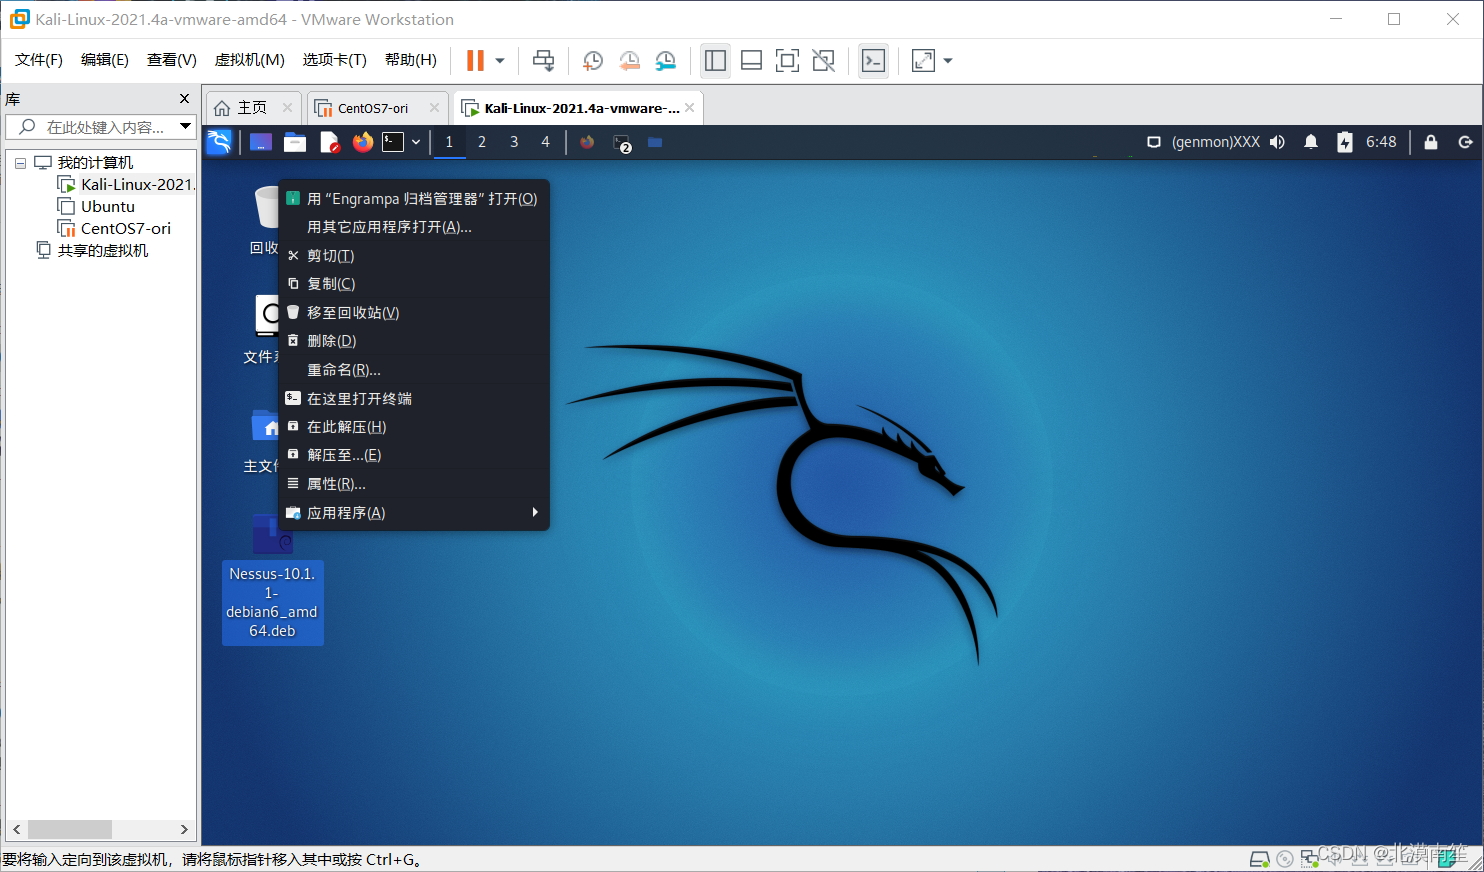Switch to workspace 2
Image resolution: width=1484 pixels, height=872 pixels.
pos(482,142)
